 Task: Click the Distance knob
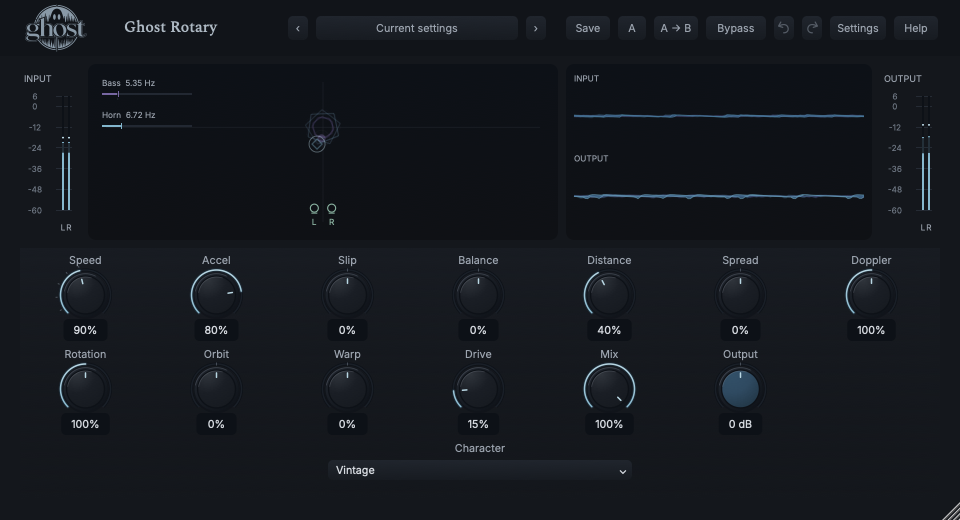coord(609,295)
